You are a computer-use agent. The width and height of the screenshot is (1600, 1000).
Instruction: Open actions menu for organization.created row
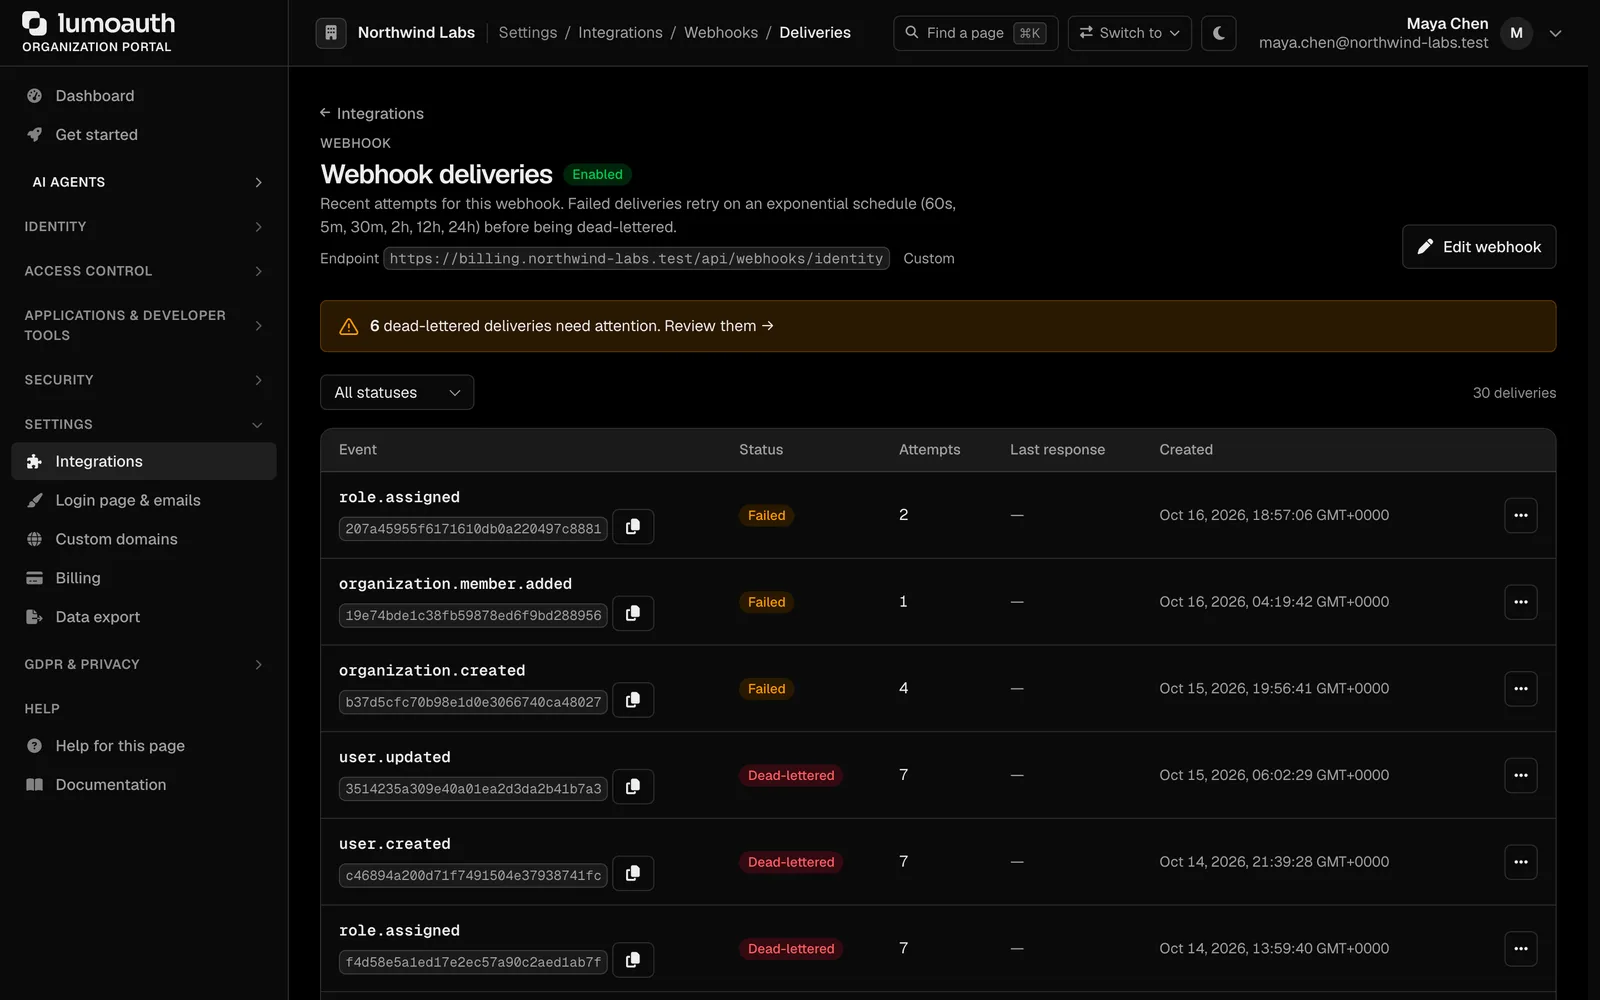[1521, 689]
